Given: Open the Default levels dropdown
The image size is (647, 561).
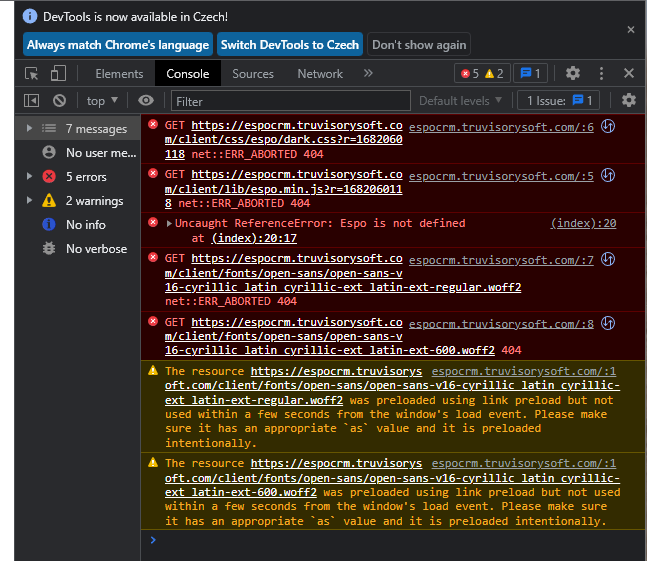Looking at the screenshot, I should 460,100.
